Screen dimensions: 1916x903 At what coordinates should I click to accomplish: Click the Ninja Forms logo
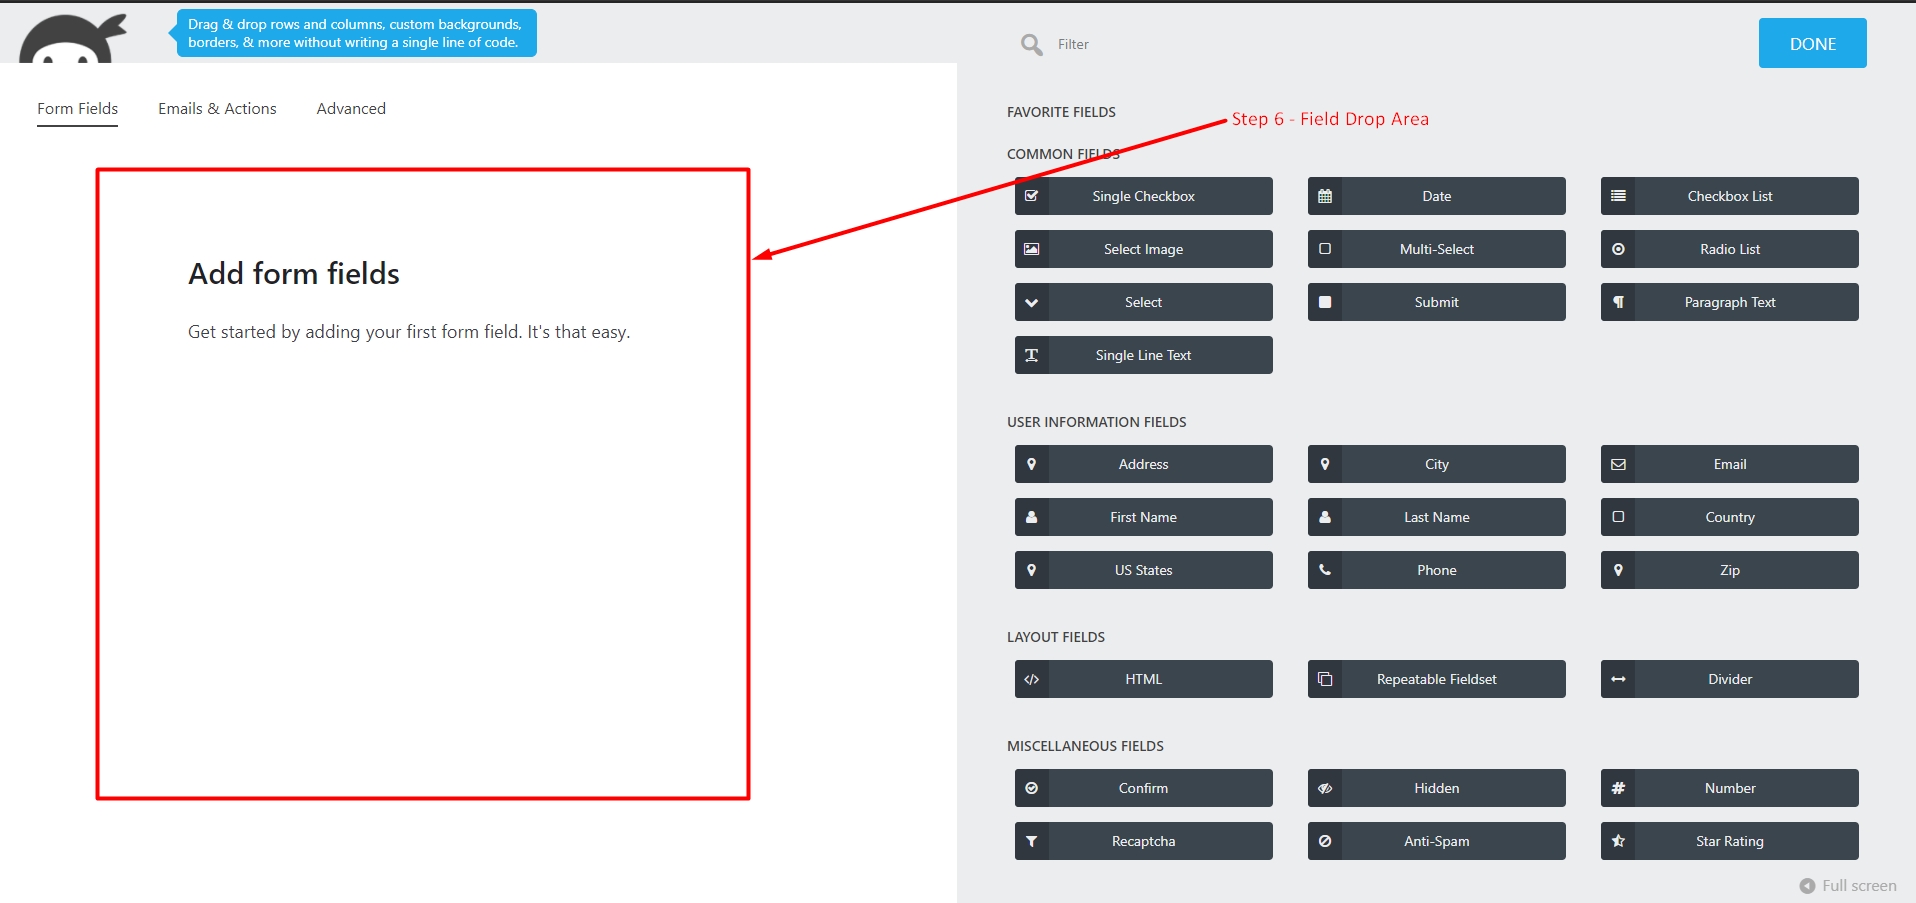pos(73,38)
